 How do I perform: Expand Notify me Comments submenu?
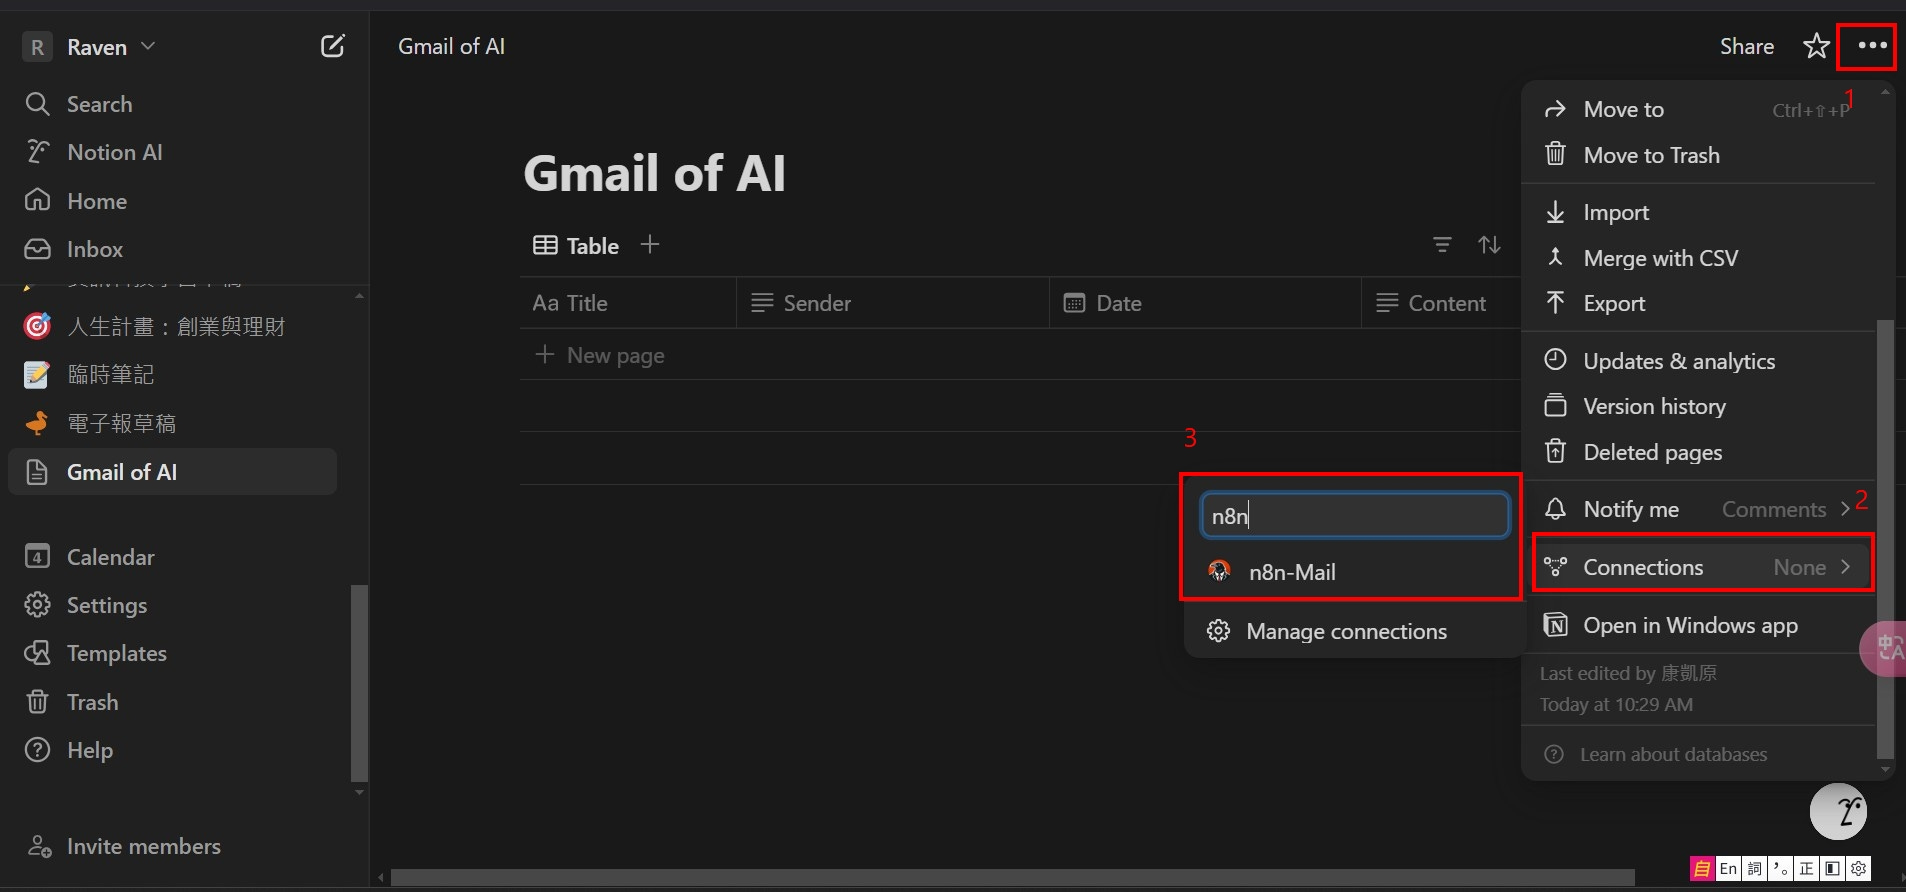(x=1698, y=509)
